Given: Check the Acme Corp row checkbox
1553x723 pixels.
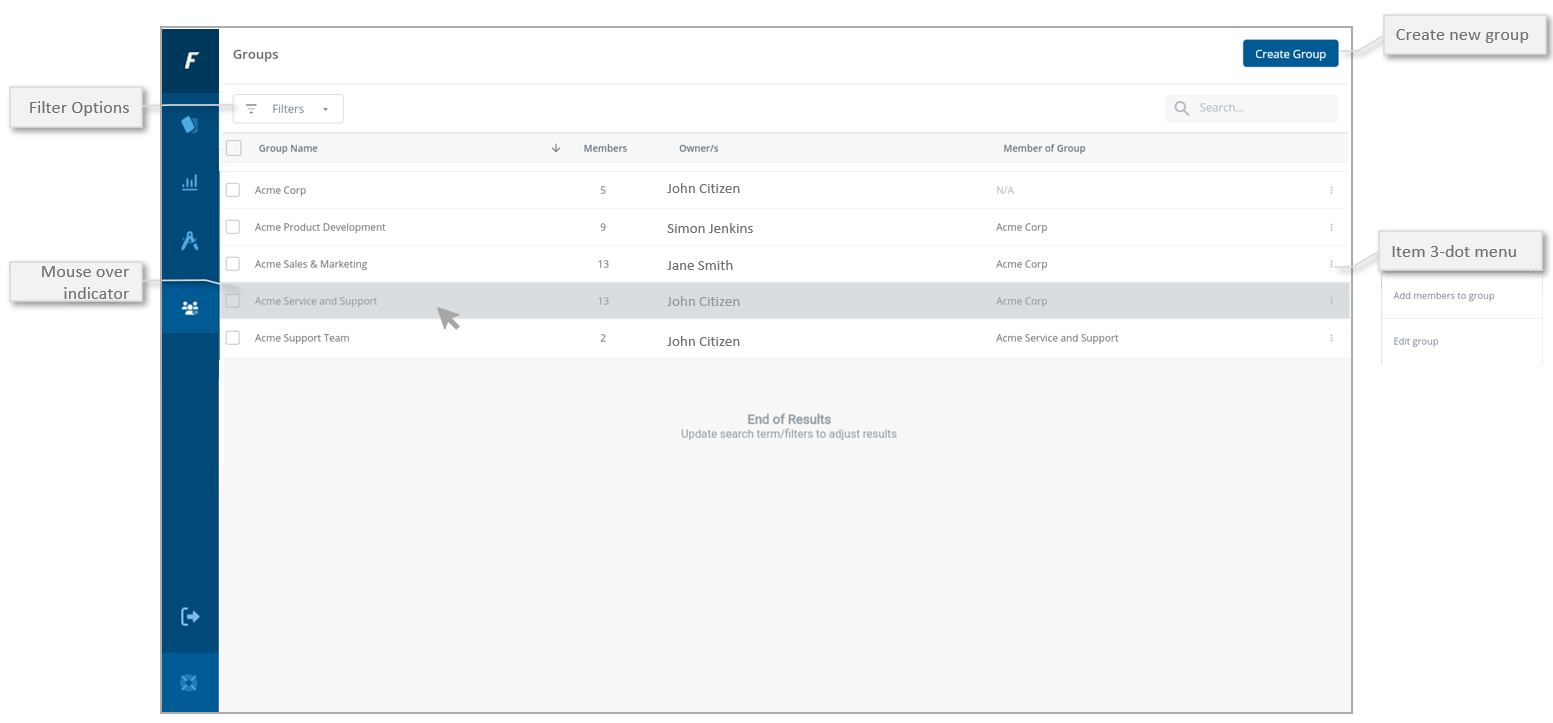Looking at the screenshot, I should (x=233, y=190).
